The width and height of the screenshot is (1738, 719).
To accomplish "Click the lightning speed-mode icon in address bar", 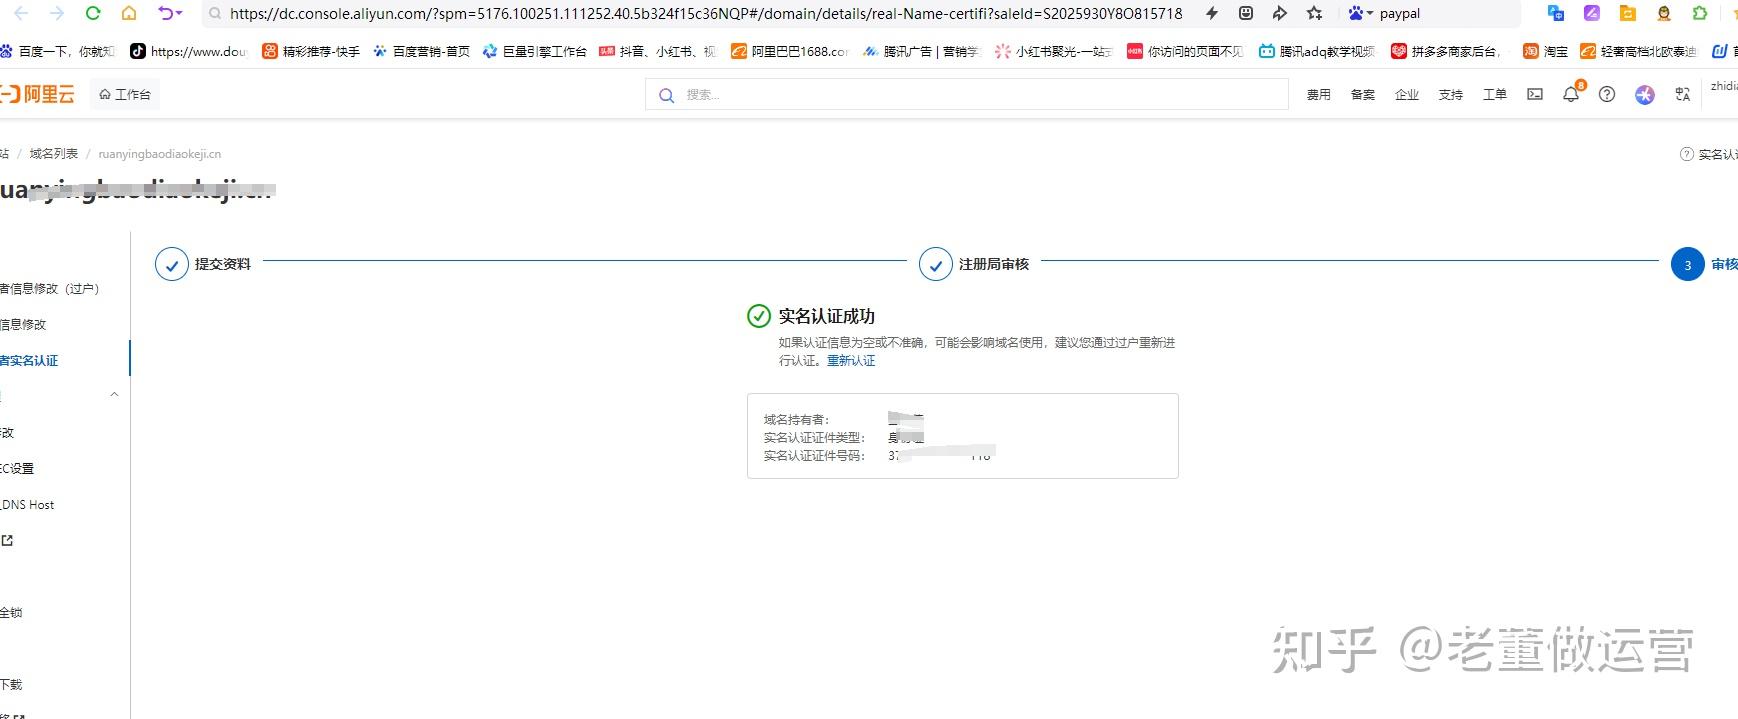I will (1211, 13).
